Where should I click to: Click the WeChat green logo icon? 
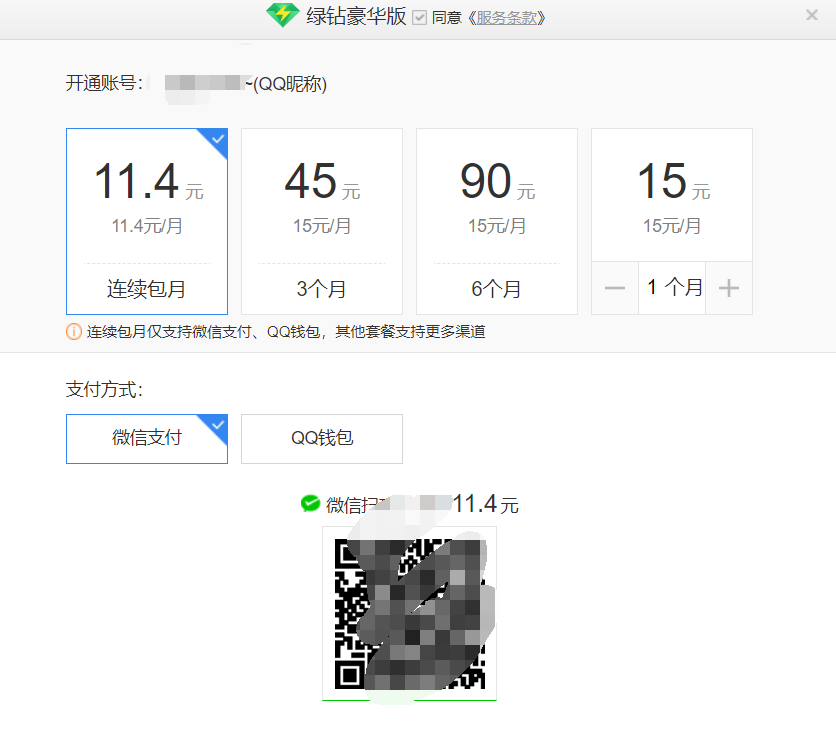[x=310, y=503]
